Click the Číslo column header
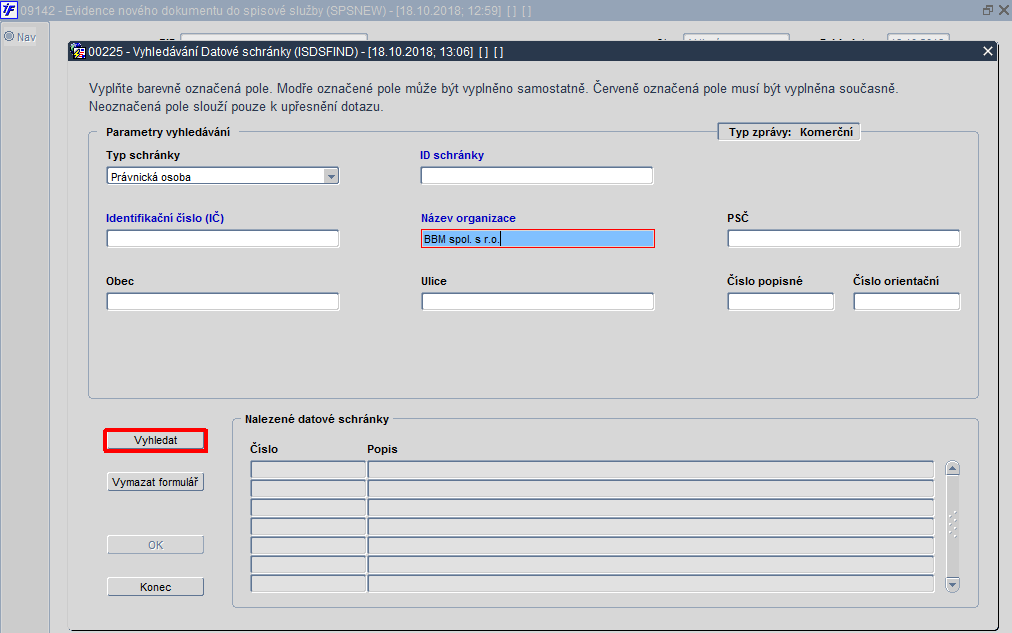Image resolution: width=1012 pixels, height=633 pixels. 264,449
